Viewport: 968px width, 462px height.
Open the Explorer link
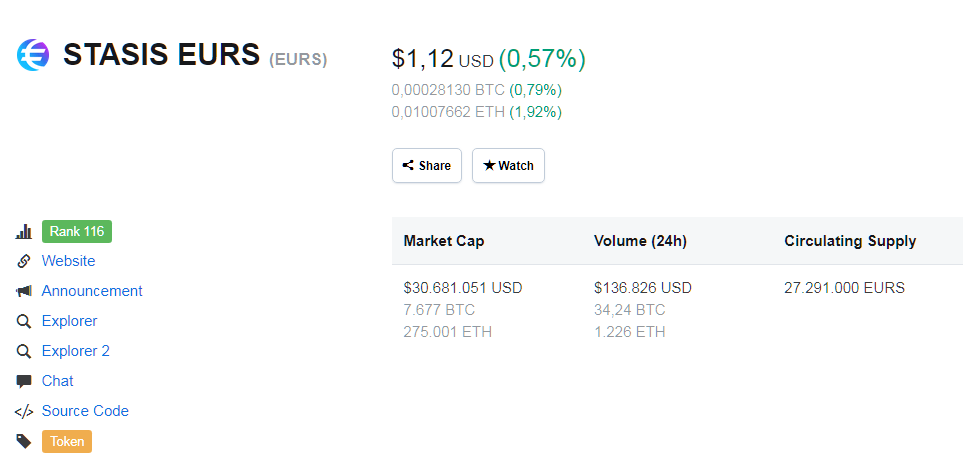[69, 321]
